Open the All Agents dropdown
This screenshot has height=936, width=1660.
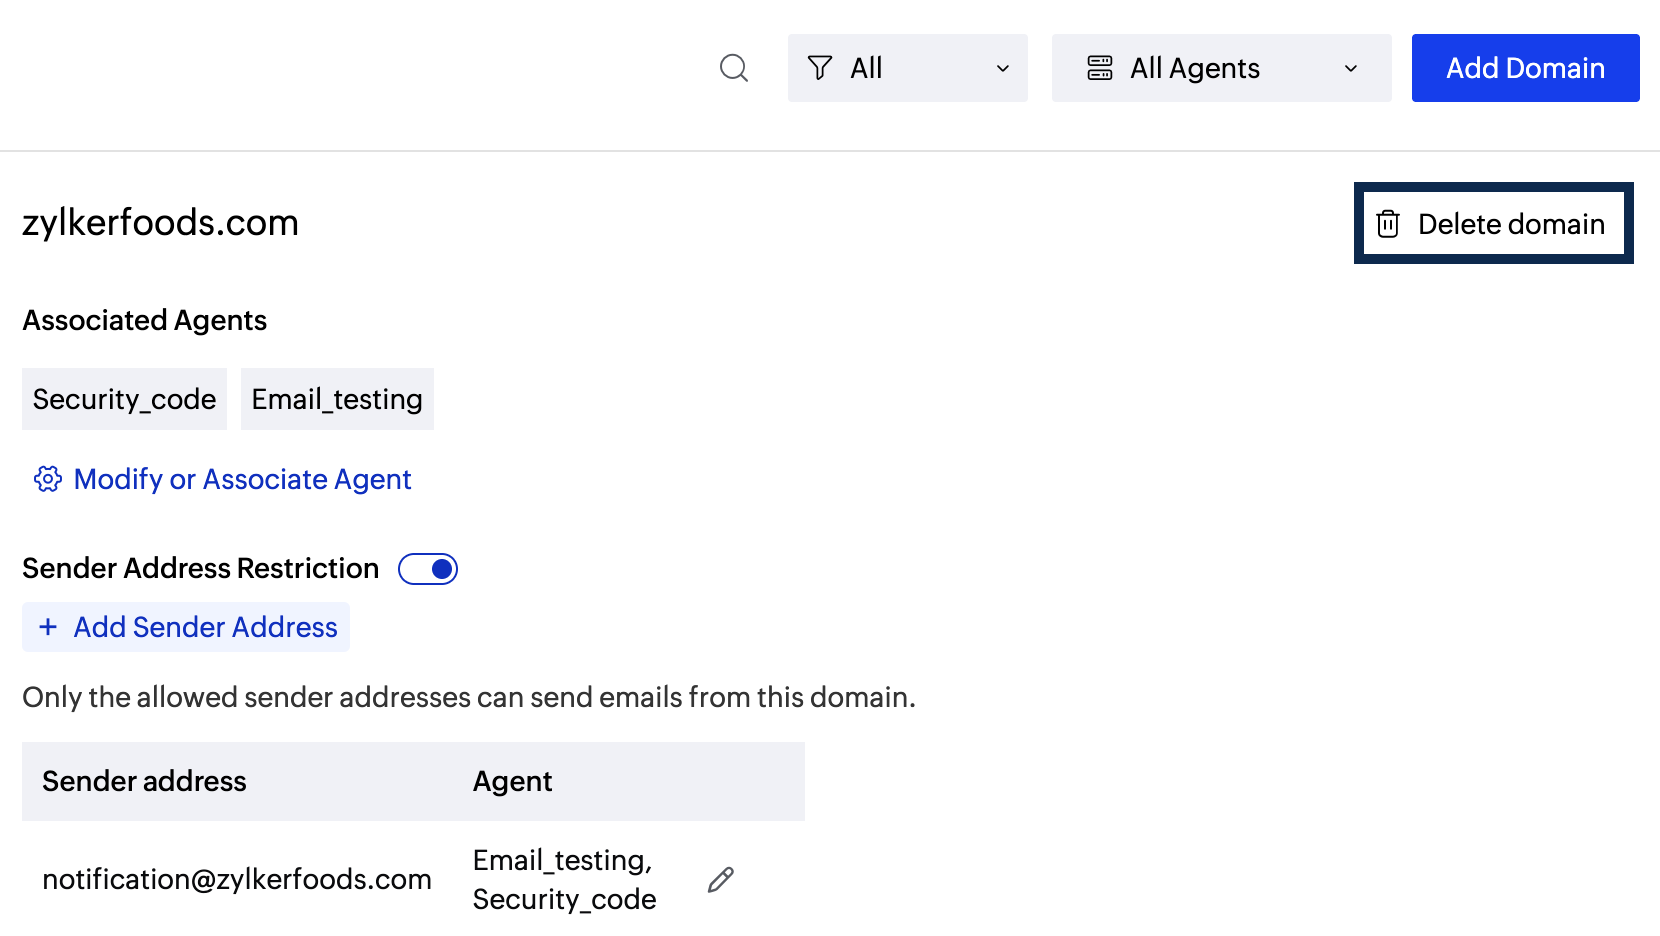1220,67
